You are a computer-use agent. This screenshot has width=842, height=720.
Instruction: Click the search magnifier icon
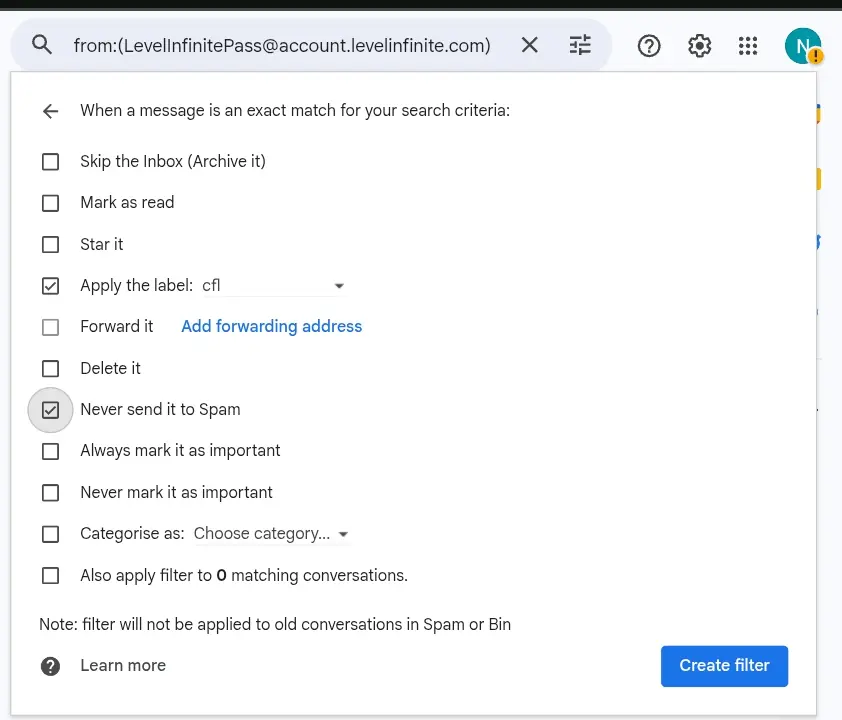[42, 45]
